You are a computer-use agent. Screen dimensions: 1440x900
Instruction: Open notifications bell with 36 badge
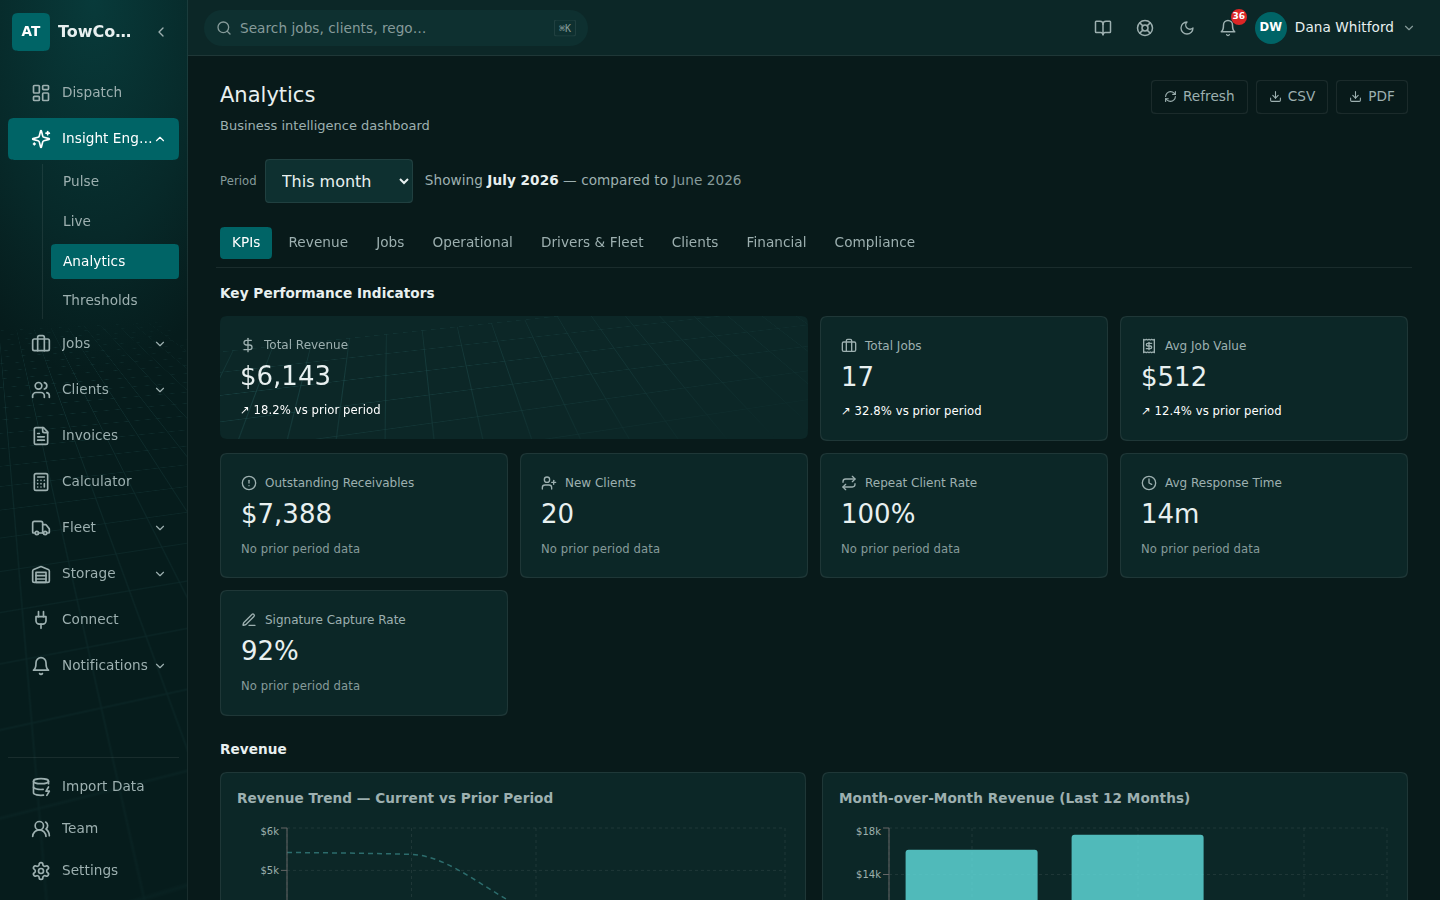pos(1228,28)
